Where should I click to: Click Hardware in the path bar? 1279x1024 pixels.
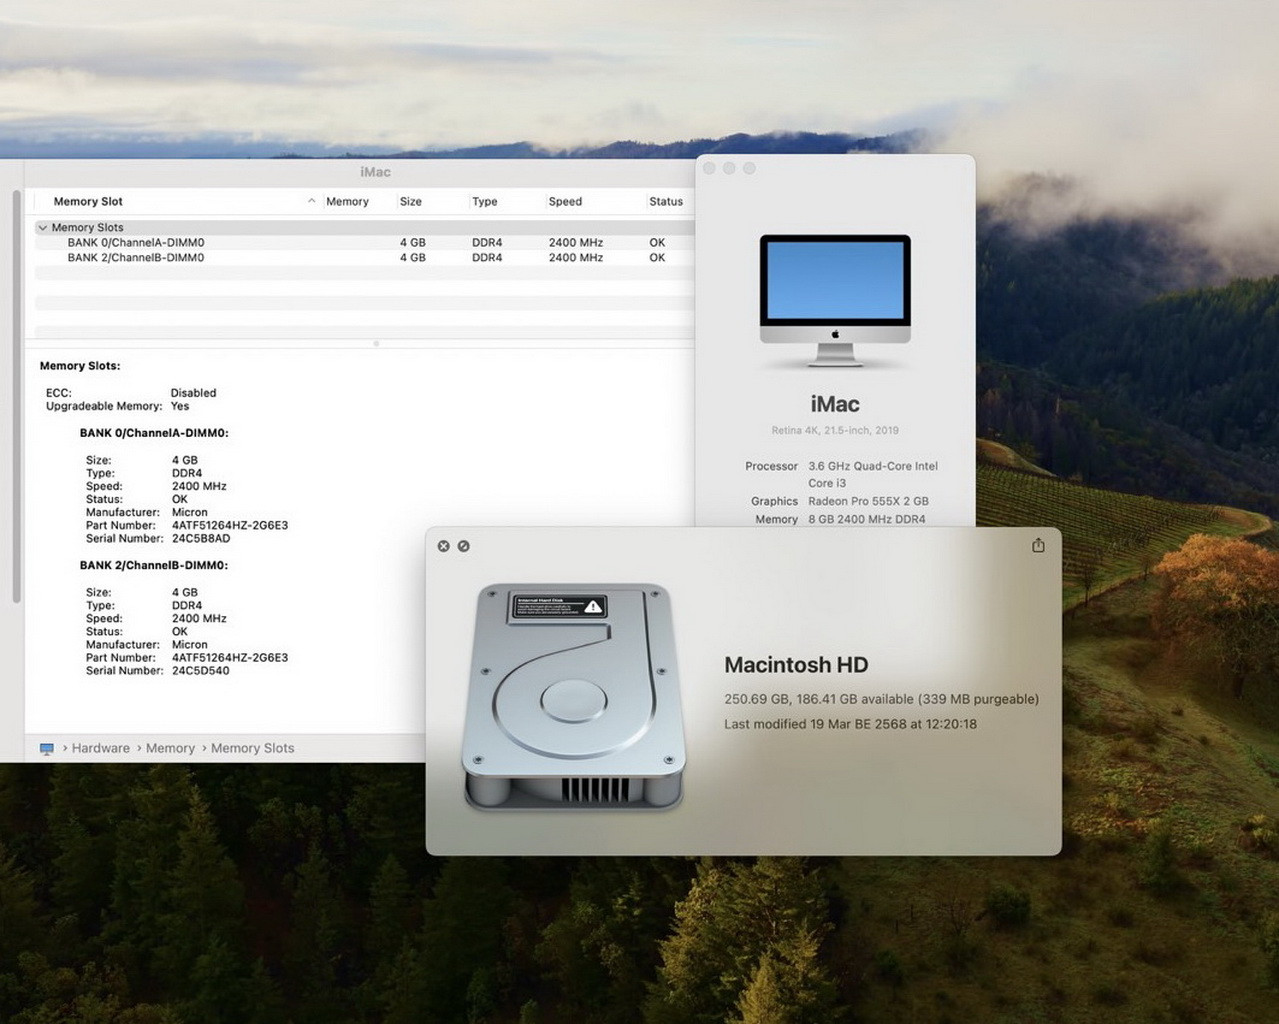point(101,748)
